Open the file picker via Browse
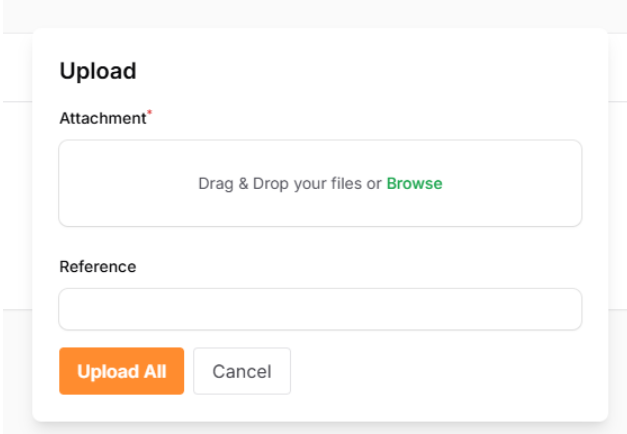627x434 pixels. coord(414,184)
